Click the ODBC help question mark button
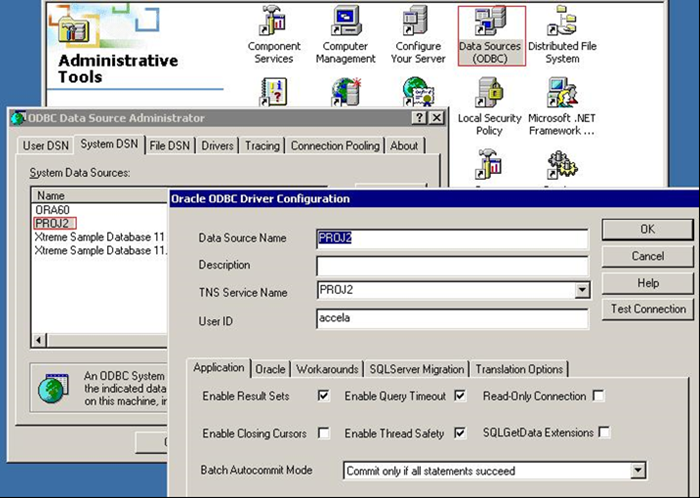 pyautogui.click(x=418, y=118)
